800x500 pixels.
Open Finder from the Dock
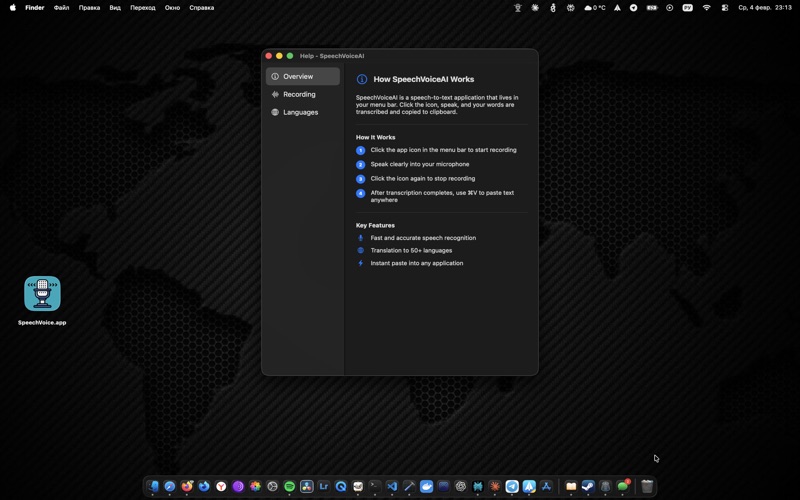(153, 486)
